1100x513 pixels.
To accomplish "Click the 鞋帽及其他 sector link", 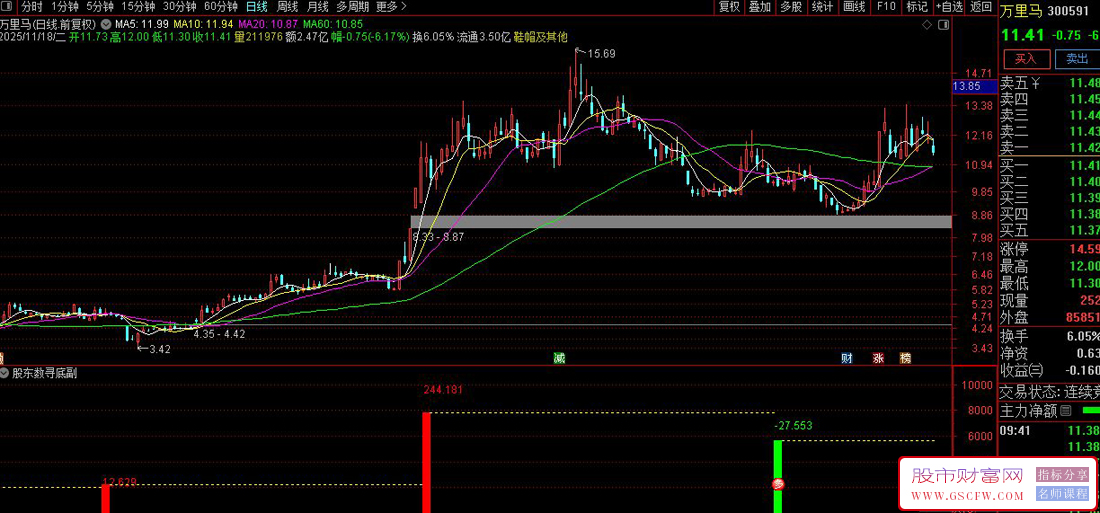I will [541, 36].
